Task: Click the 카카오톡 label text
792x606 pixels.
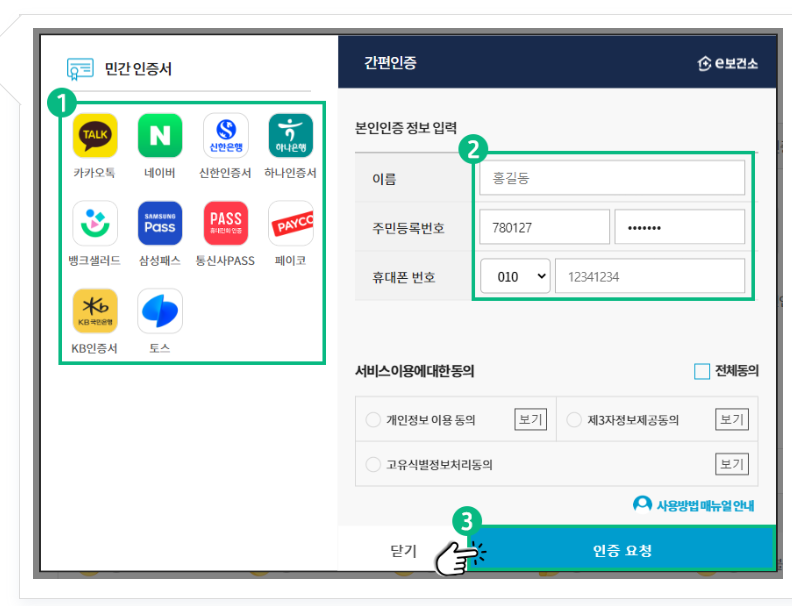Action: 94,173
